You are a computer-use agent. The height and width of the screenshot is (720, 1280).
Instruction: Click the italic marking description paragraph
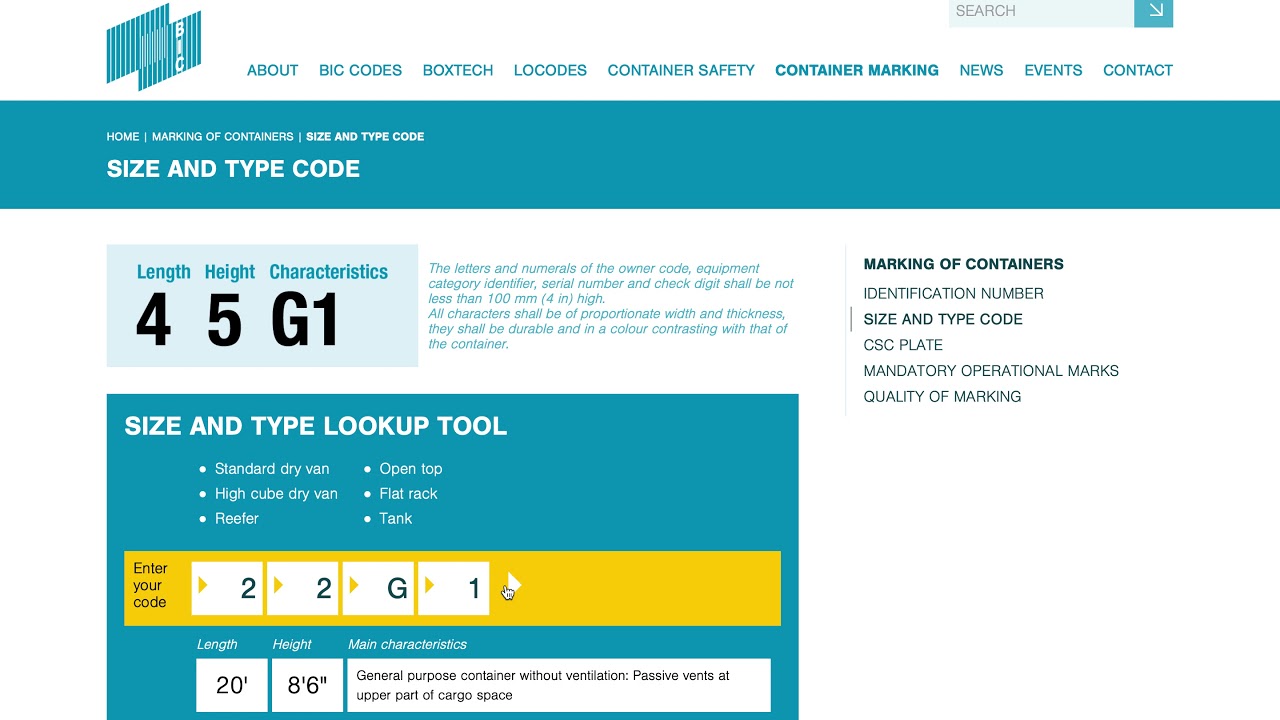[x=611, y=306]
